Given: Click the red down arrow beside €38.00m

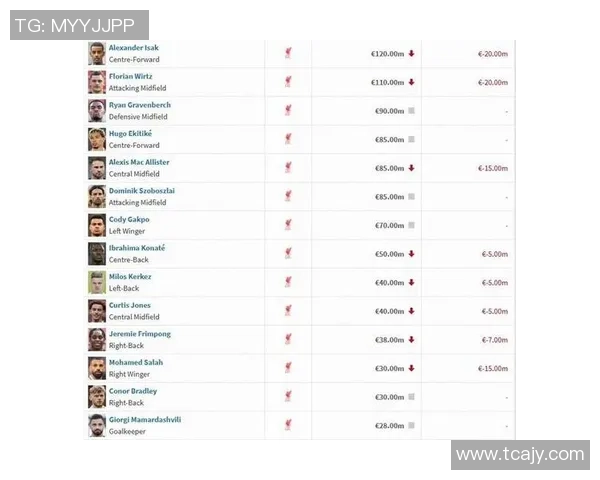Looking at the screenshot, I should 411,340.
